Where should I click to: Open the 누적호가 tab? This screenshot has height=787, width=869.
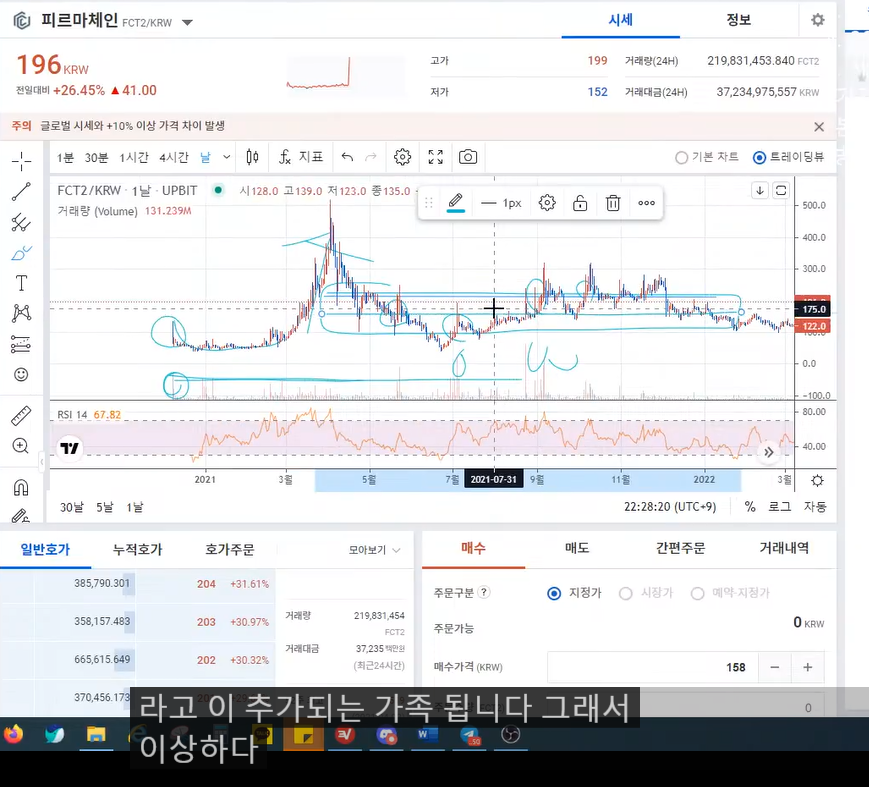tap(137, 549)
